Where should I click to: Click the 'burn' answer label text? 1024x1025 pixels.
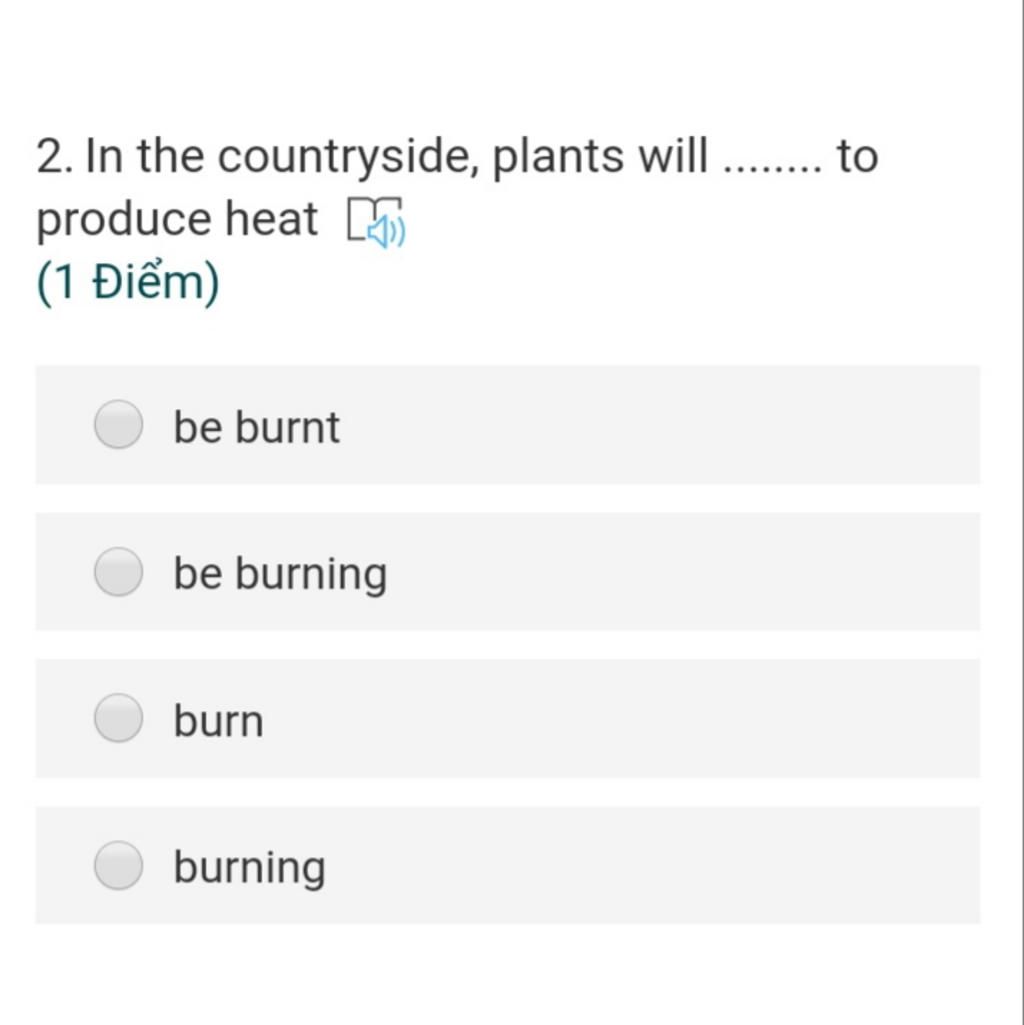pos(218,721)
